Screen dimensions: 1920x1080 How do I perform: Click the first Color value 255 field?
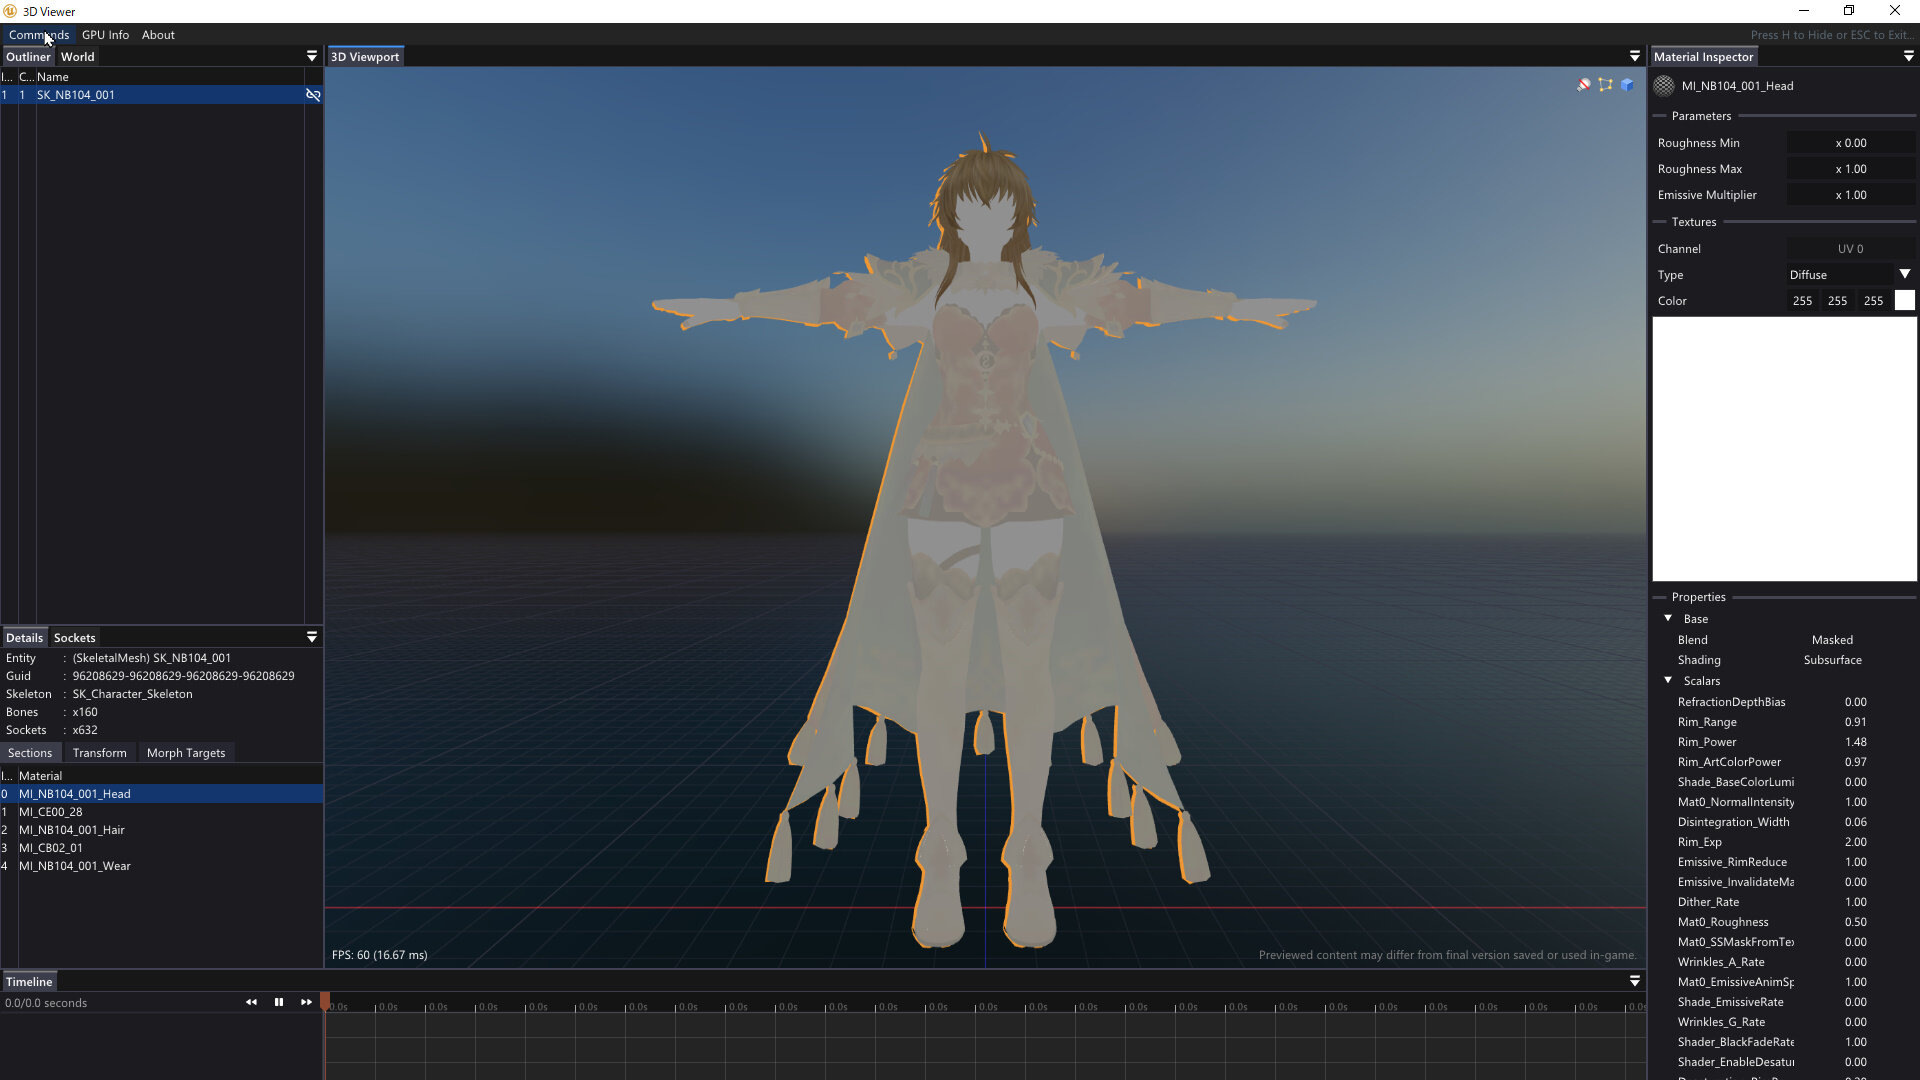tap(1802, 301)
